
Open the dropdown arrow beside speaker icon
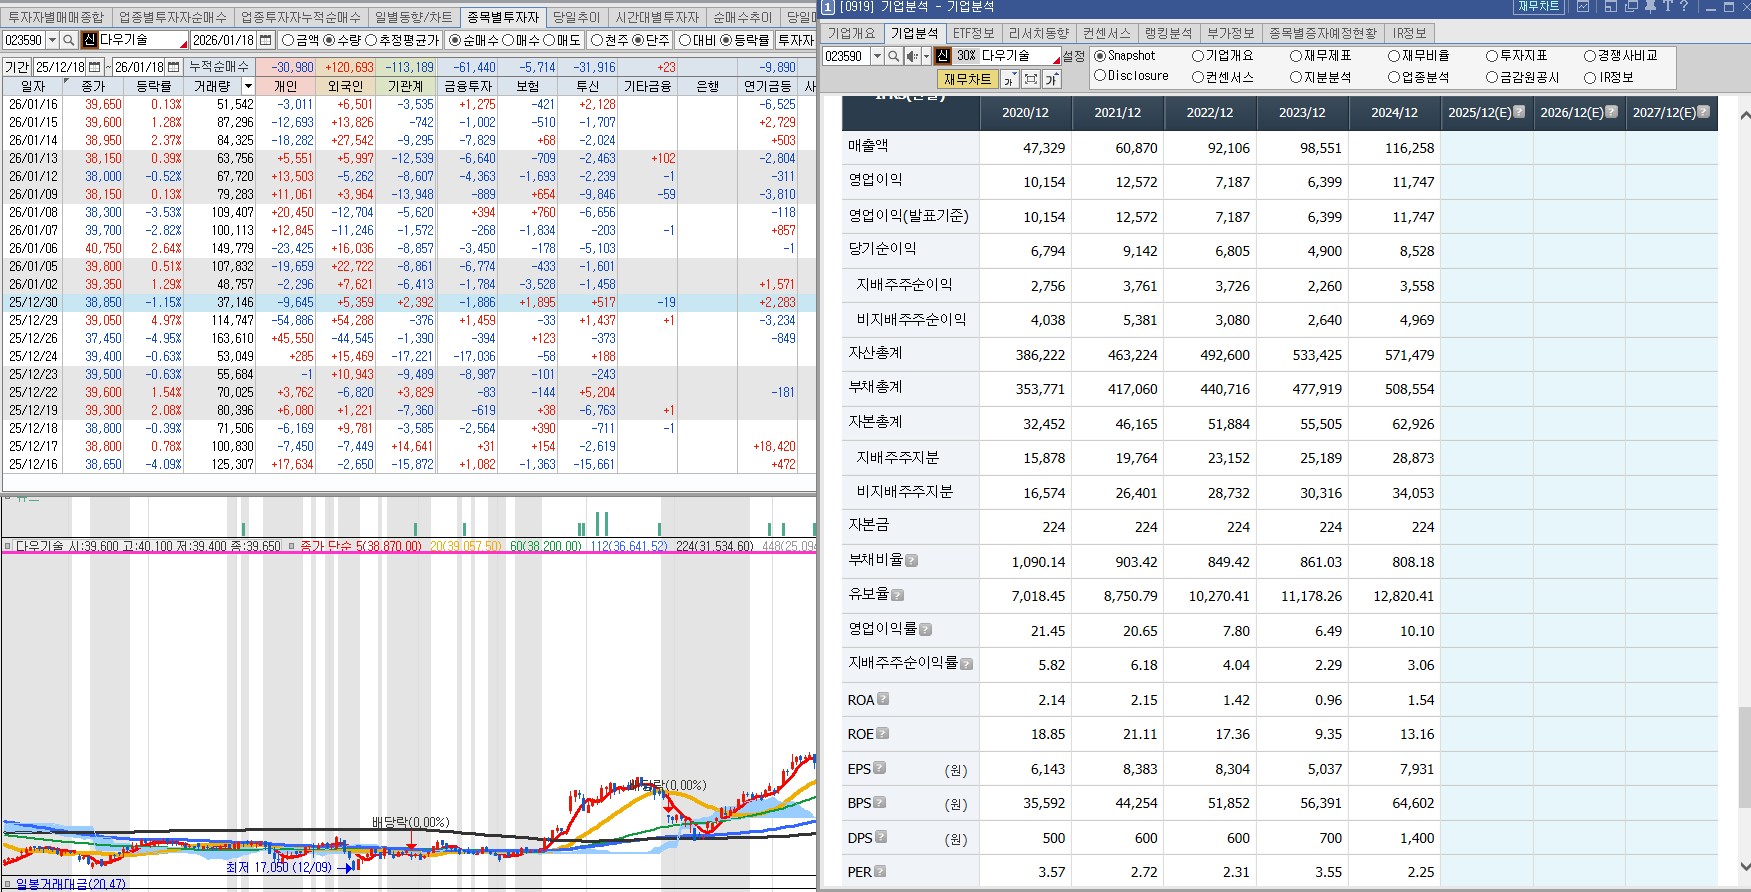click(926, 56)
